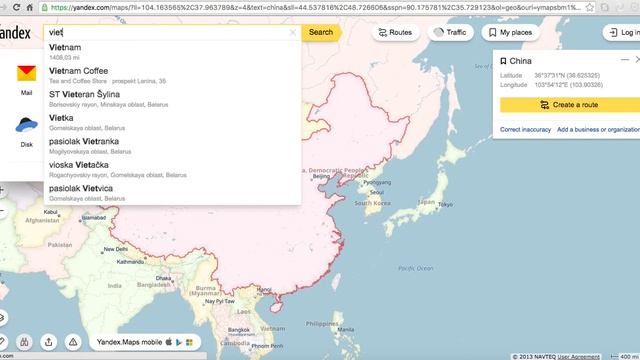Click the Beijing label on the map
The width and height of the screenshot is (640, 360).
coord(321,176)
